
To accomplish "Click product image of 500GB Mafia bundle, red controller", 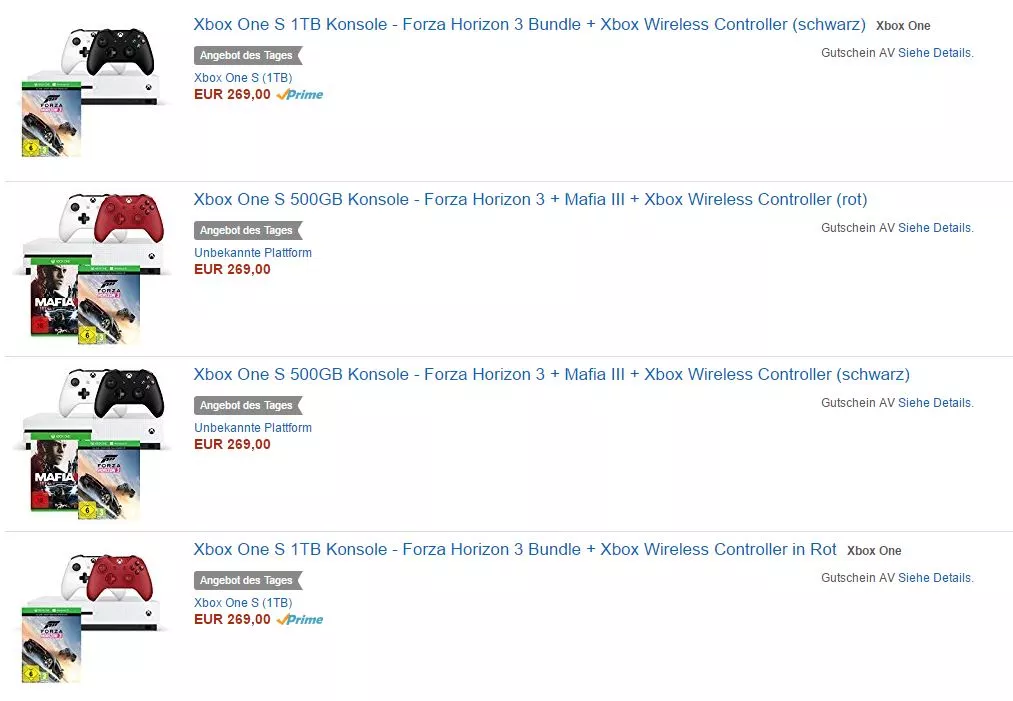I will click(x=89, y=267).
